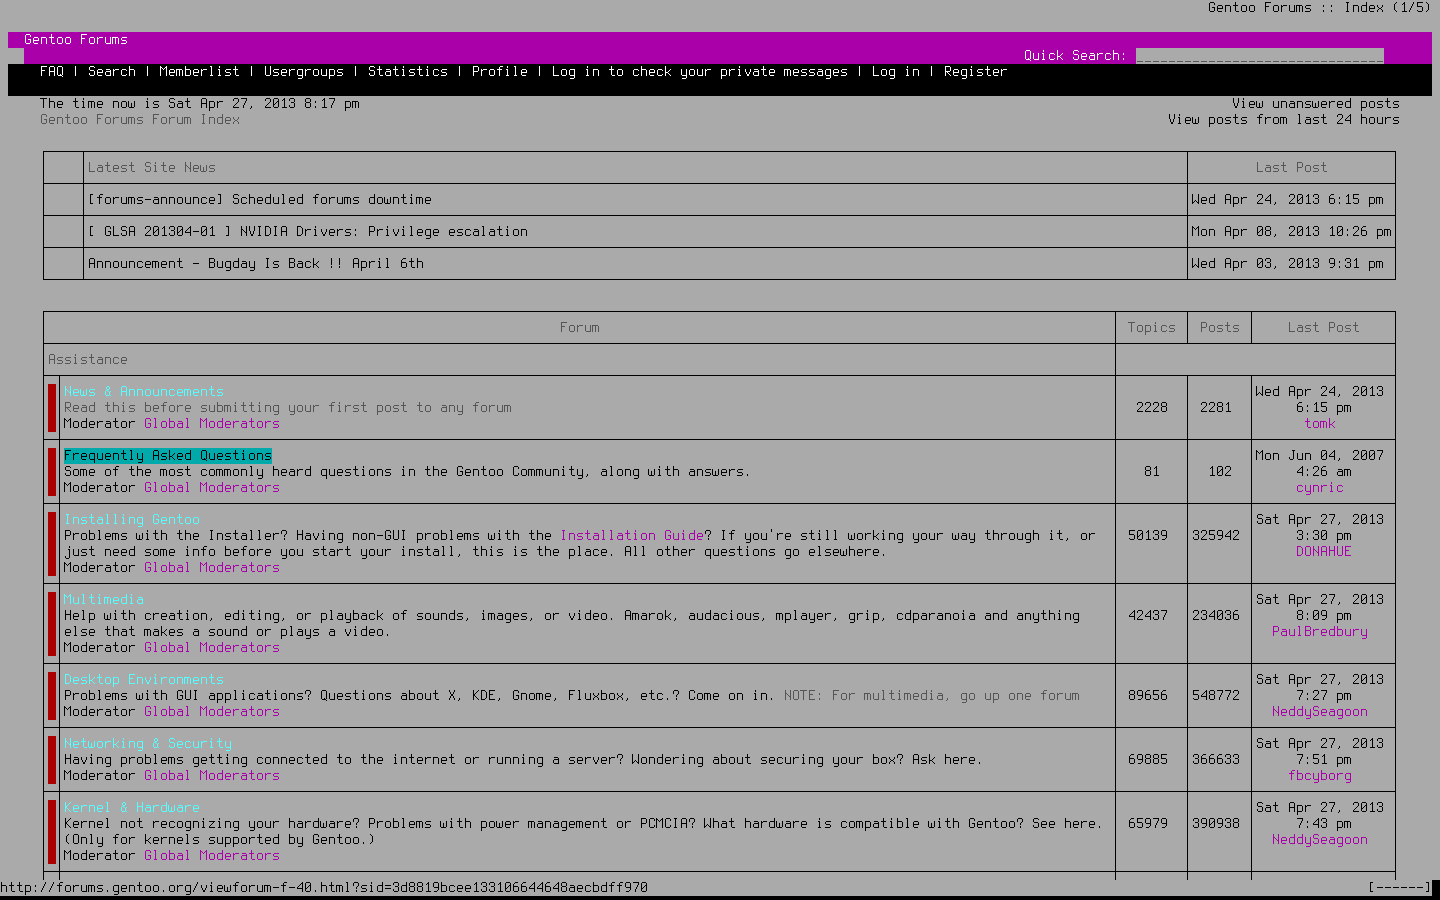Viewport: 1440px width, 900px height.
Task: Open View posts from last 24 hours
Action: pyautogui.click(x=1284, y=119)
